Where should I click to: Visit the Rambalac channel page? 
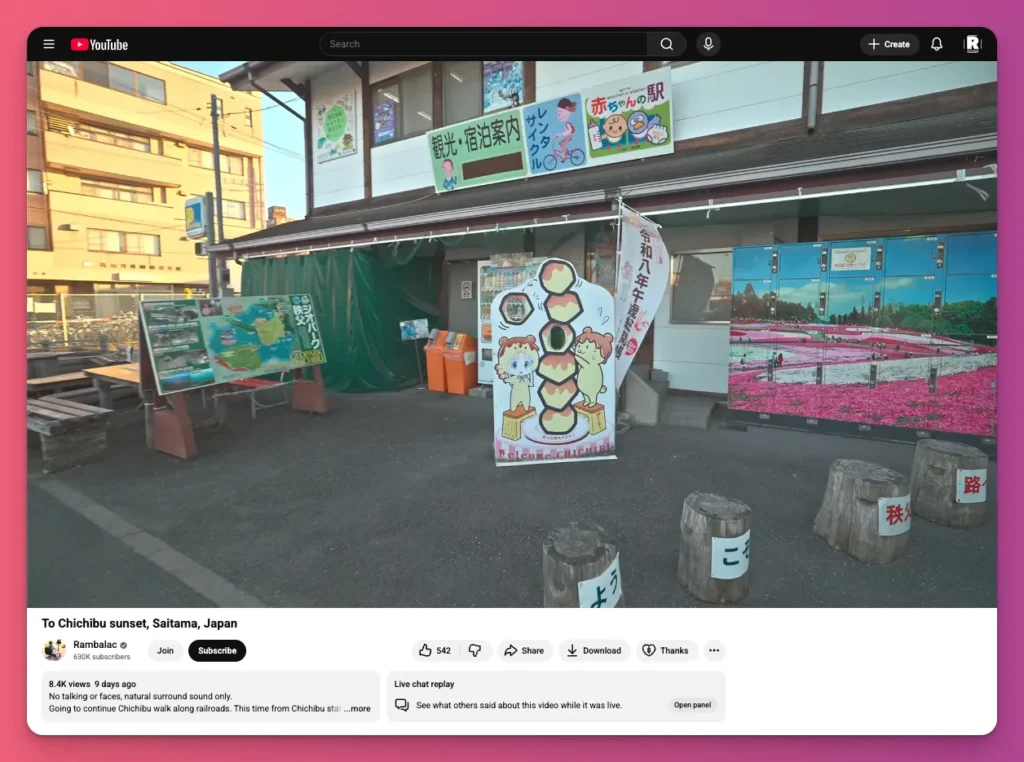96,644
